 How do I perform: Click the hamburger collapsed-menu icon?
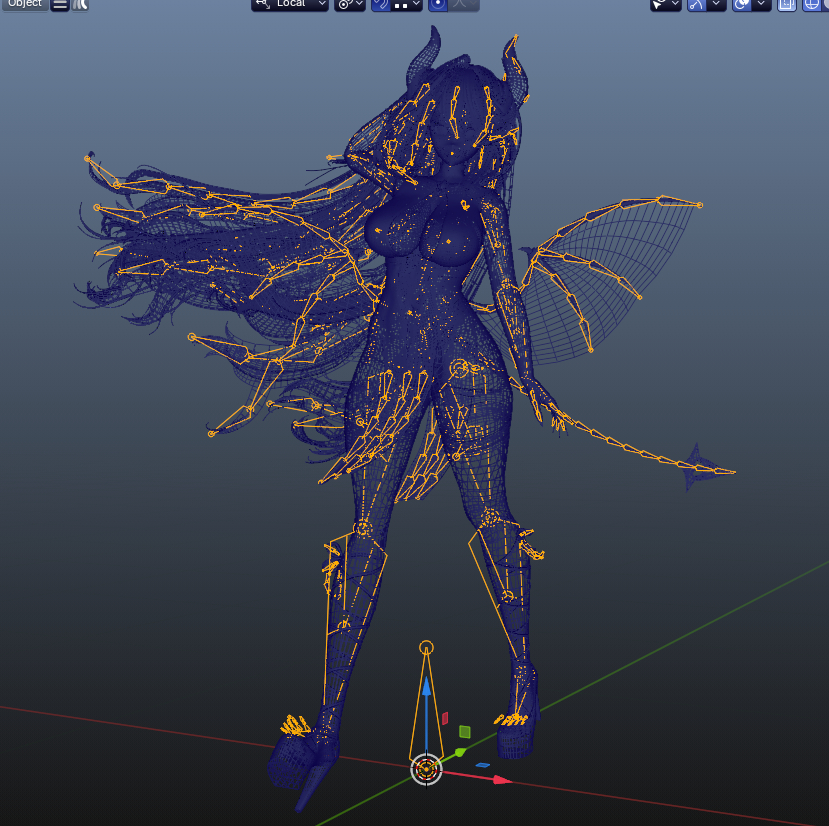pos(60,4)
